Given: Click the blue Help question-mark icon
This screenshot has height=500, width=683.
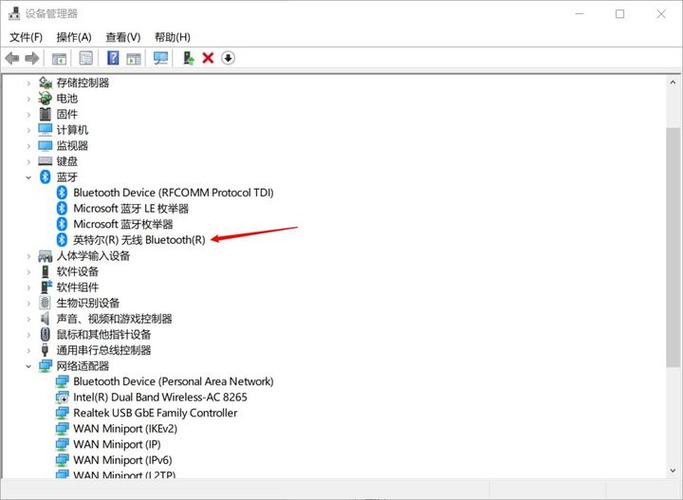Looking at the screenshot, I should [x=113, y=58].
